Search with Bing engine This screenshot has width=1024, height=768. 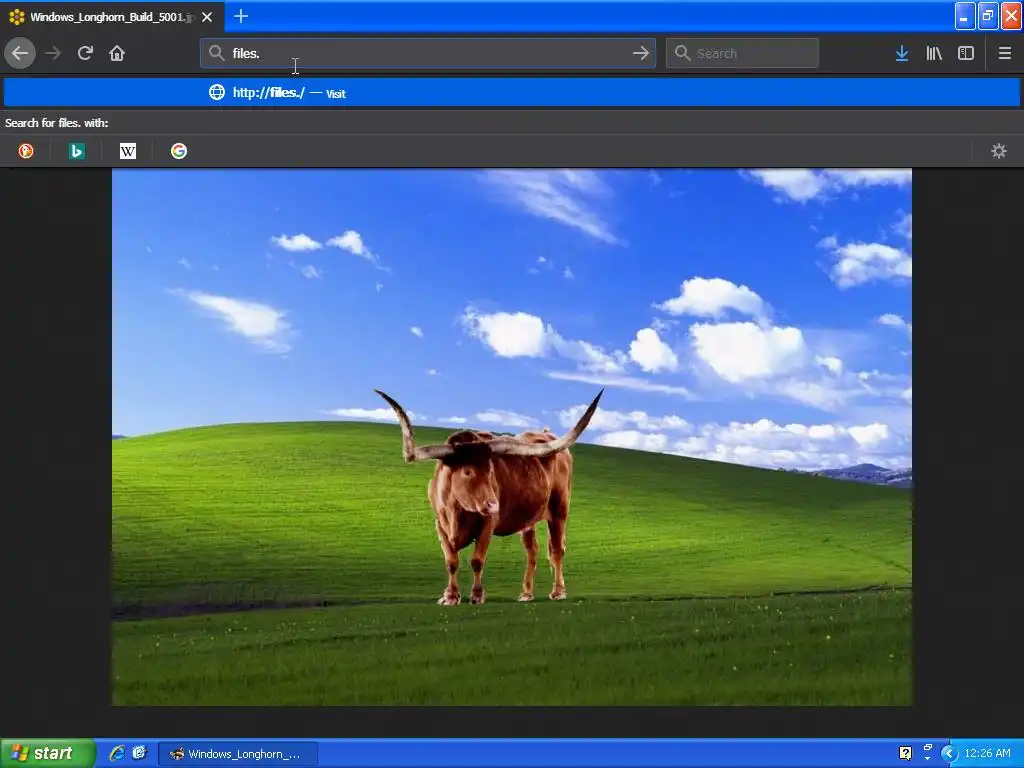click(77, 152)
